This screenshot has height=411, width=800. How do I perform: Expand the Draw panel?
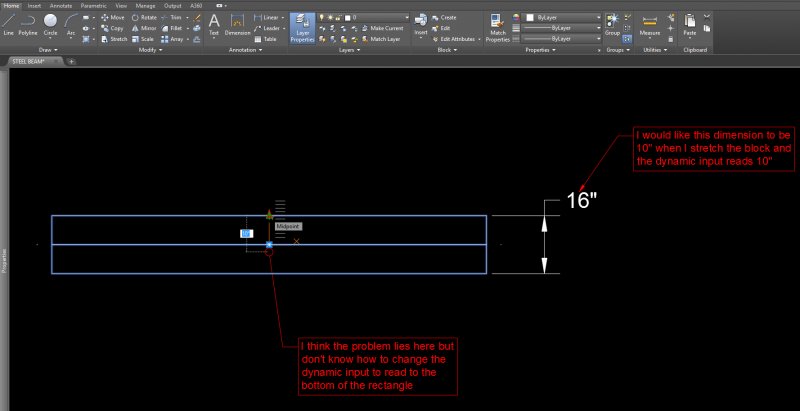click(48, 50)
